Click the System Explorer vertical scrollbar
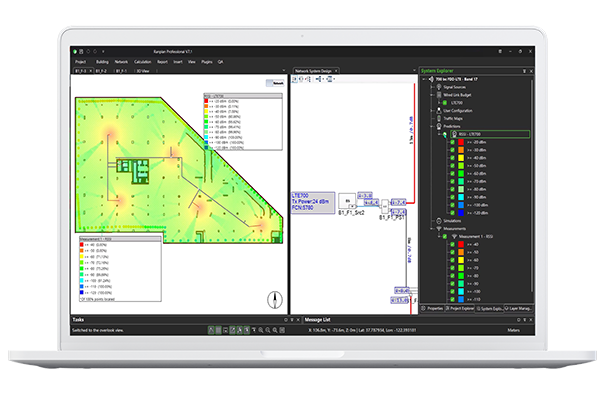604x394 pixels. coord(532,185)
